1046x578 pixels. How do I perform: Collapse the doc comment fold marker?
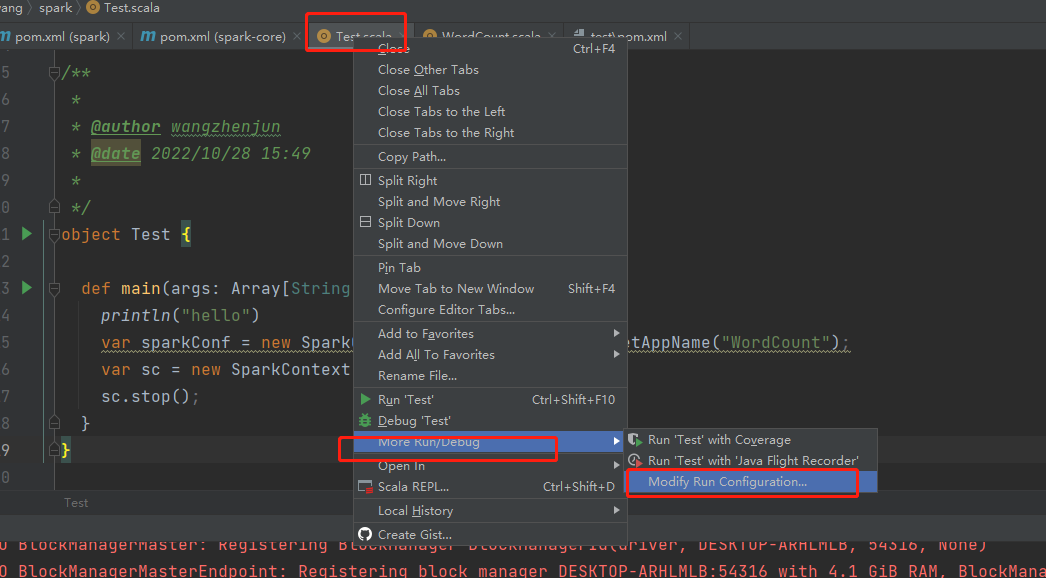point(55,74)
